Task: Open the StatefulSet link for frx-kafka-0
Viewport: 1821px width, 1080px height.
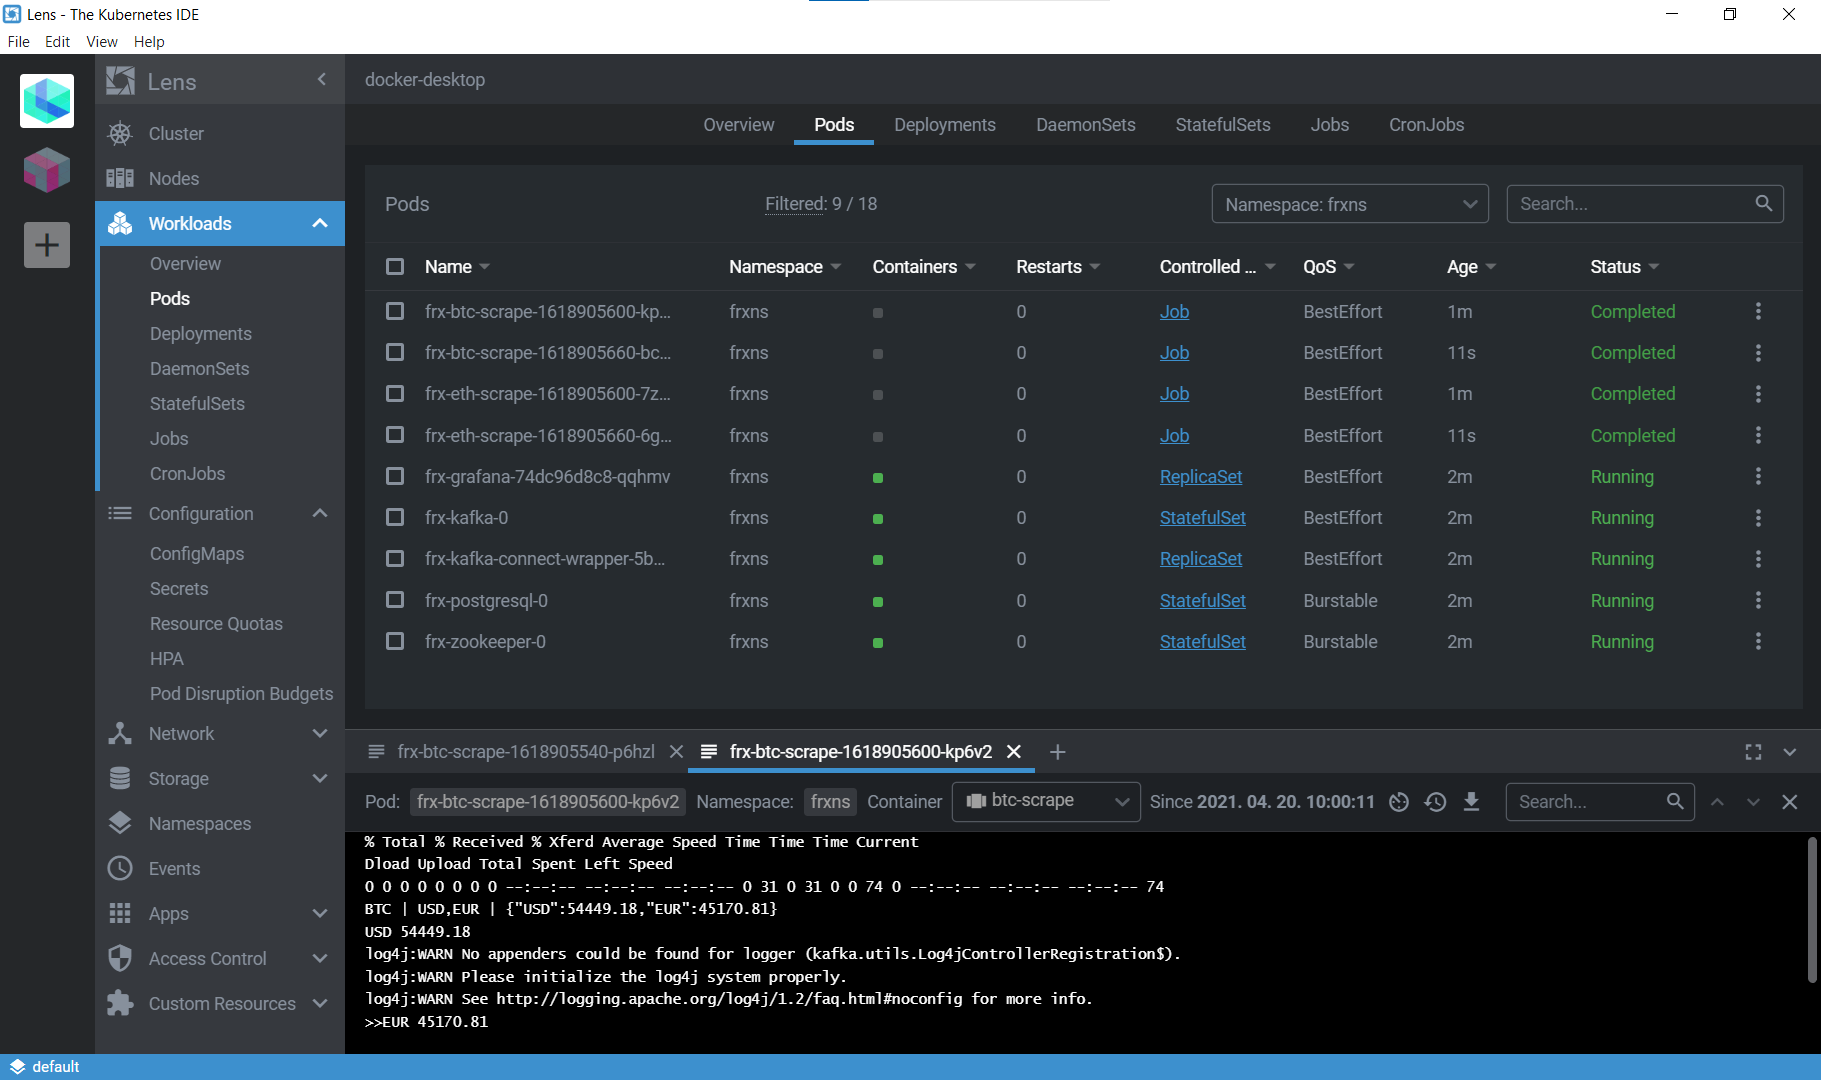Action: click(1202, 518)
